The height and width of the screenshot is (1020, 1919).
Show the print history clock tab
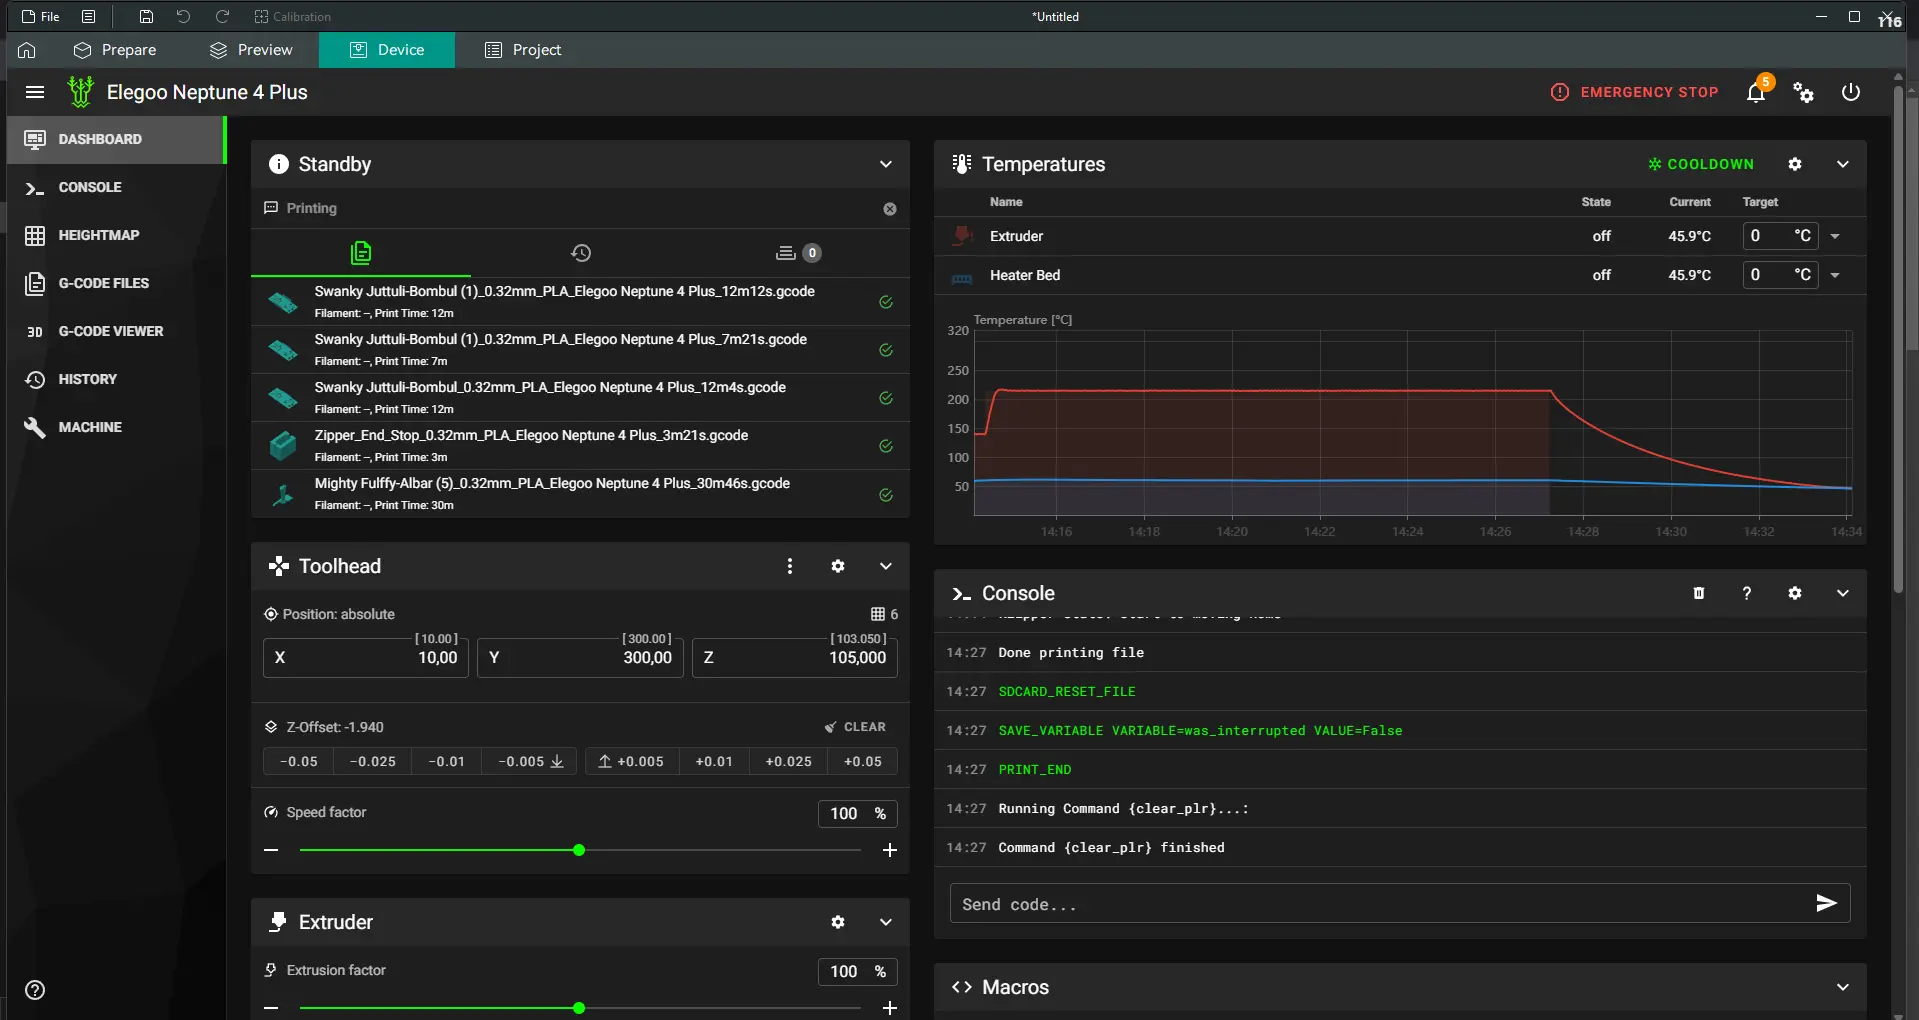(580, 253)
